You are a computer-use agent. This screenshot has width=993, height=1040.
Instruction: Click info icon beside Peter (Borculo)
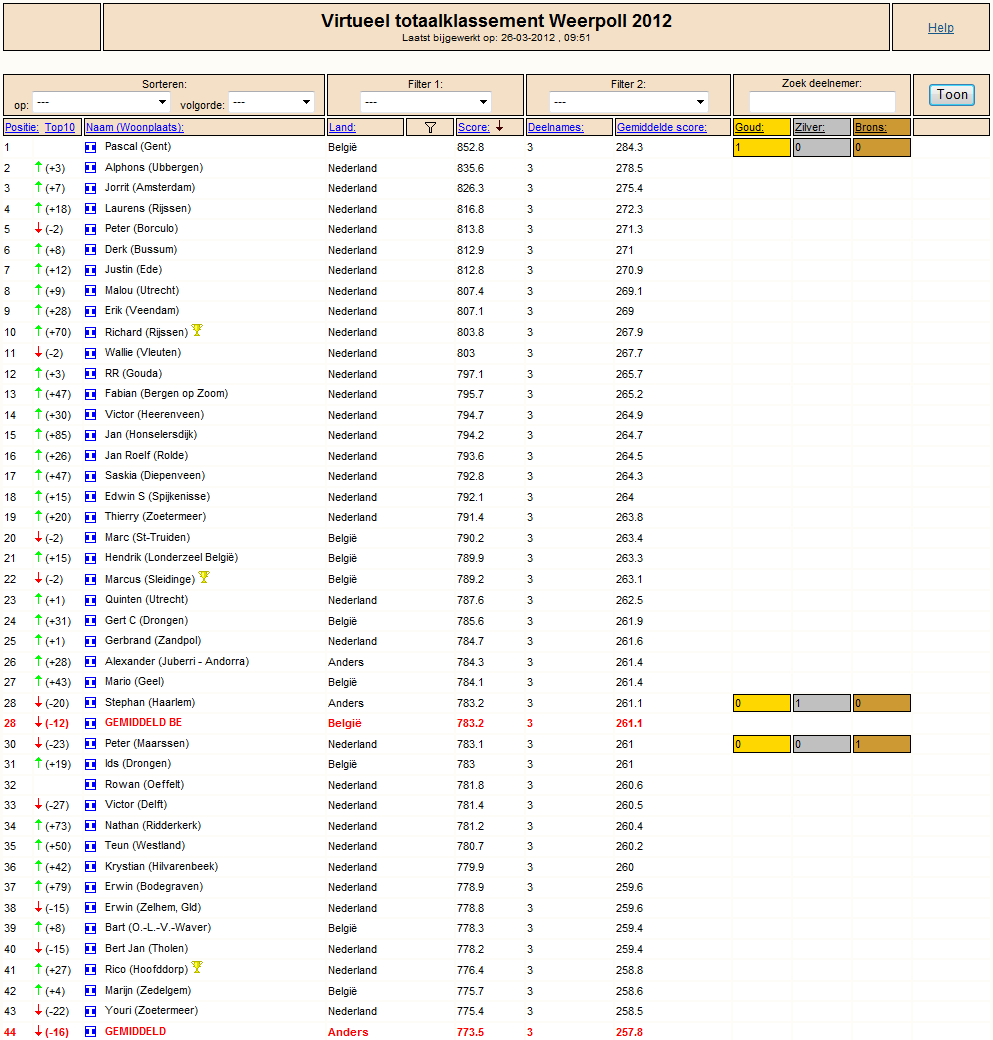(90, 229)
